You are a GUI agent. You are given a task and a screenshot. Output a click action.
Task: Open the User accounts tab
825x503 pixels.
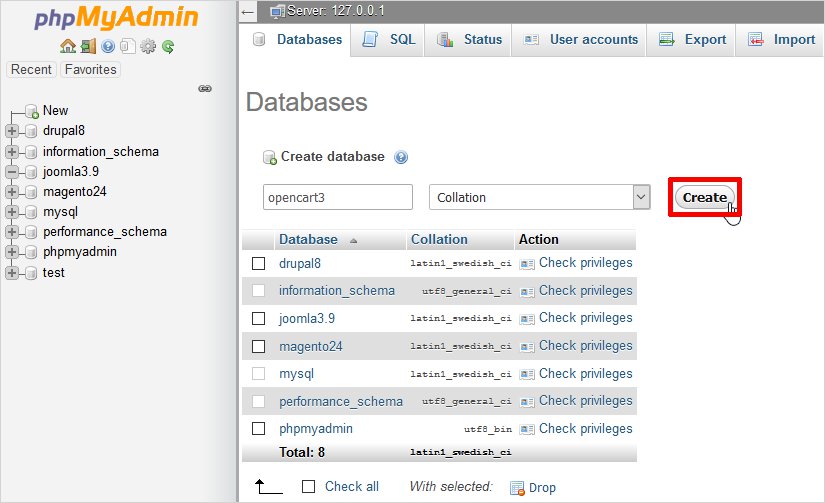click(x=582, y=40)
